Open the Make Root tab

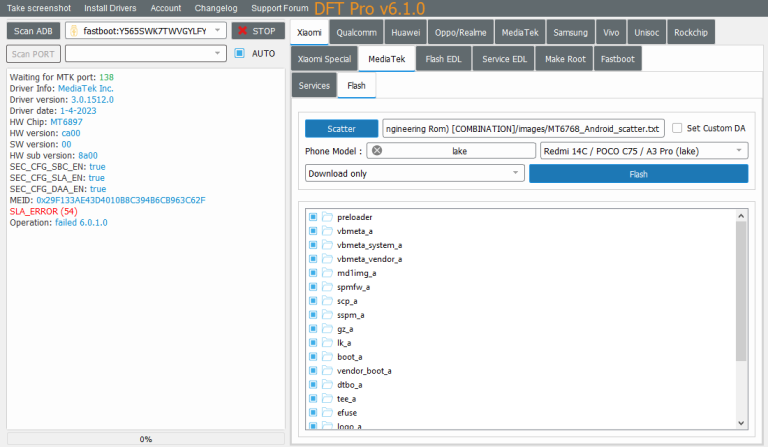pos(565,59)
